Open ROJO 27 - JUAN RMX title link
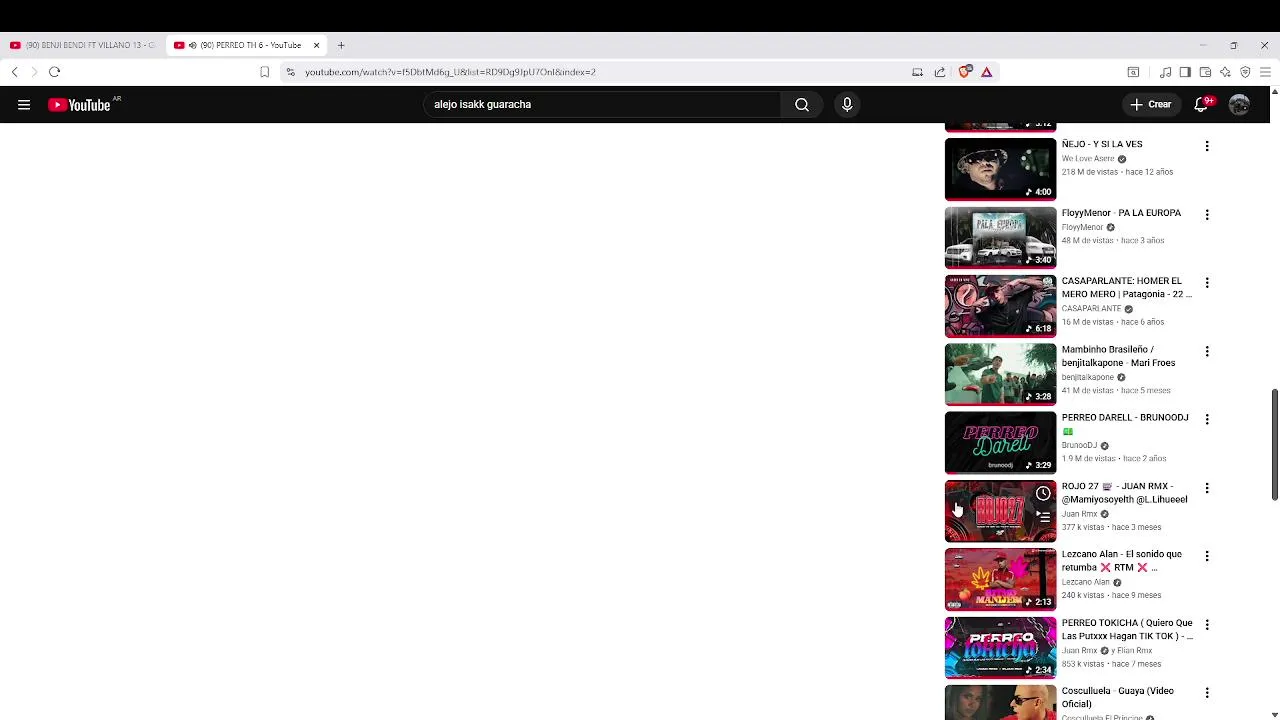Image resolution: width=1280 pixels, height=720 pixels. pyautogui.click(x=1125, y=493)
